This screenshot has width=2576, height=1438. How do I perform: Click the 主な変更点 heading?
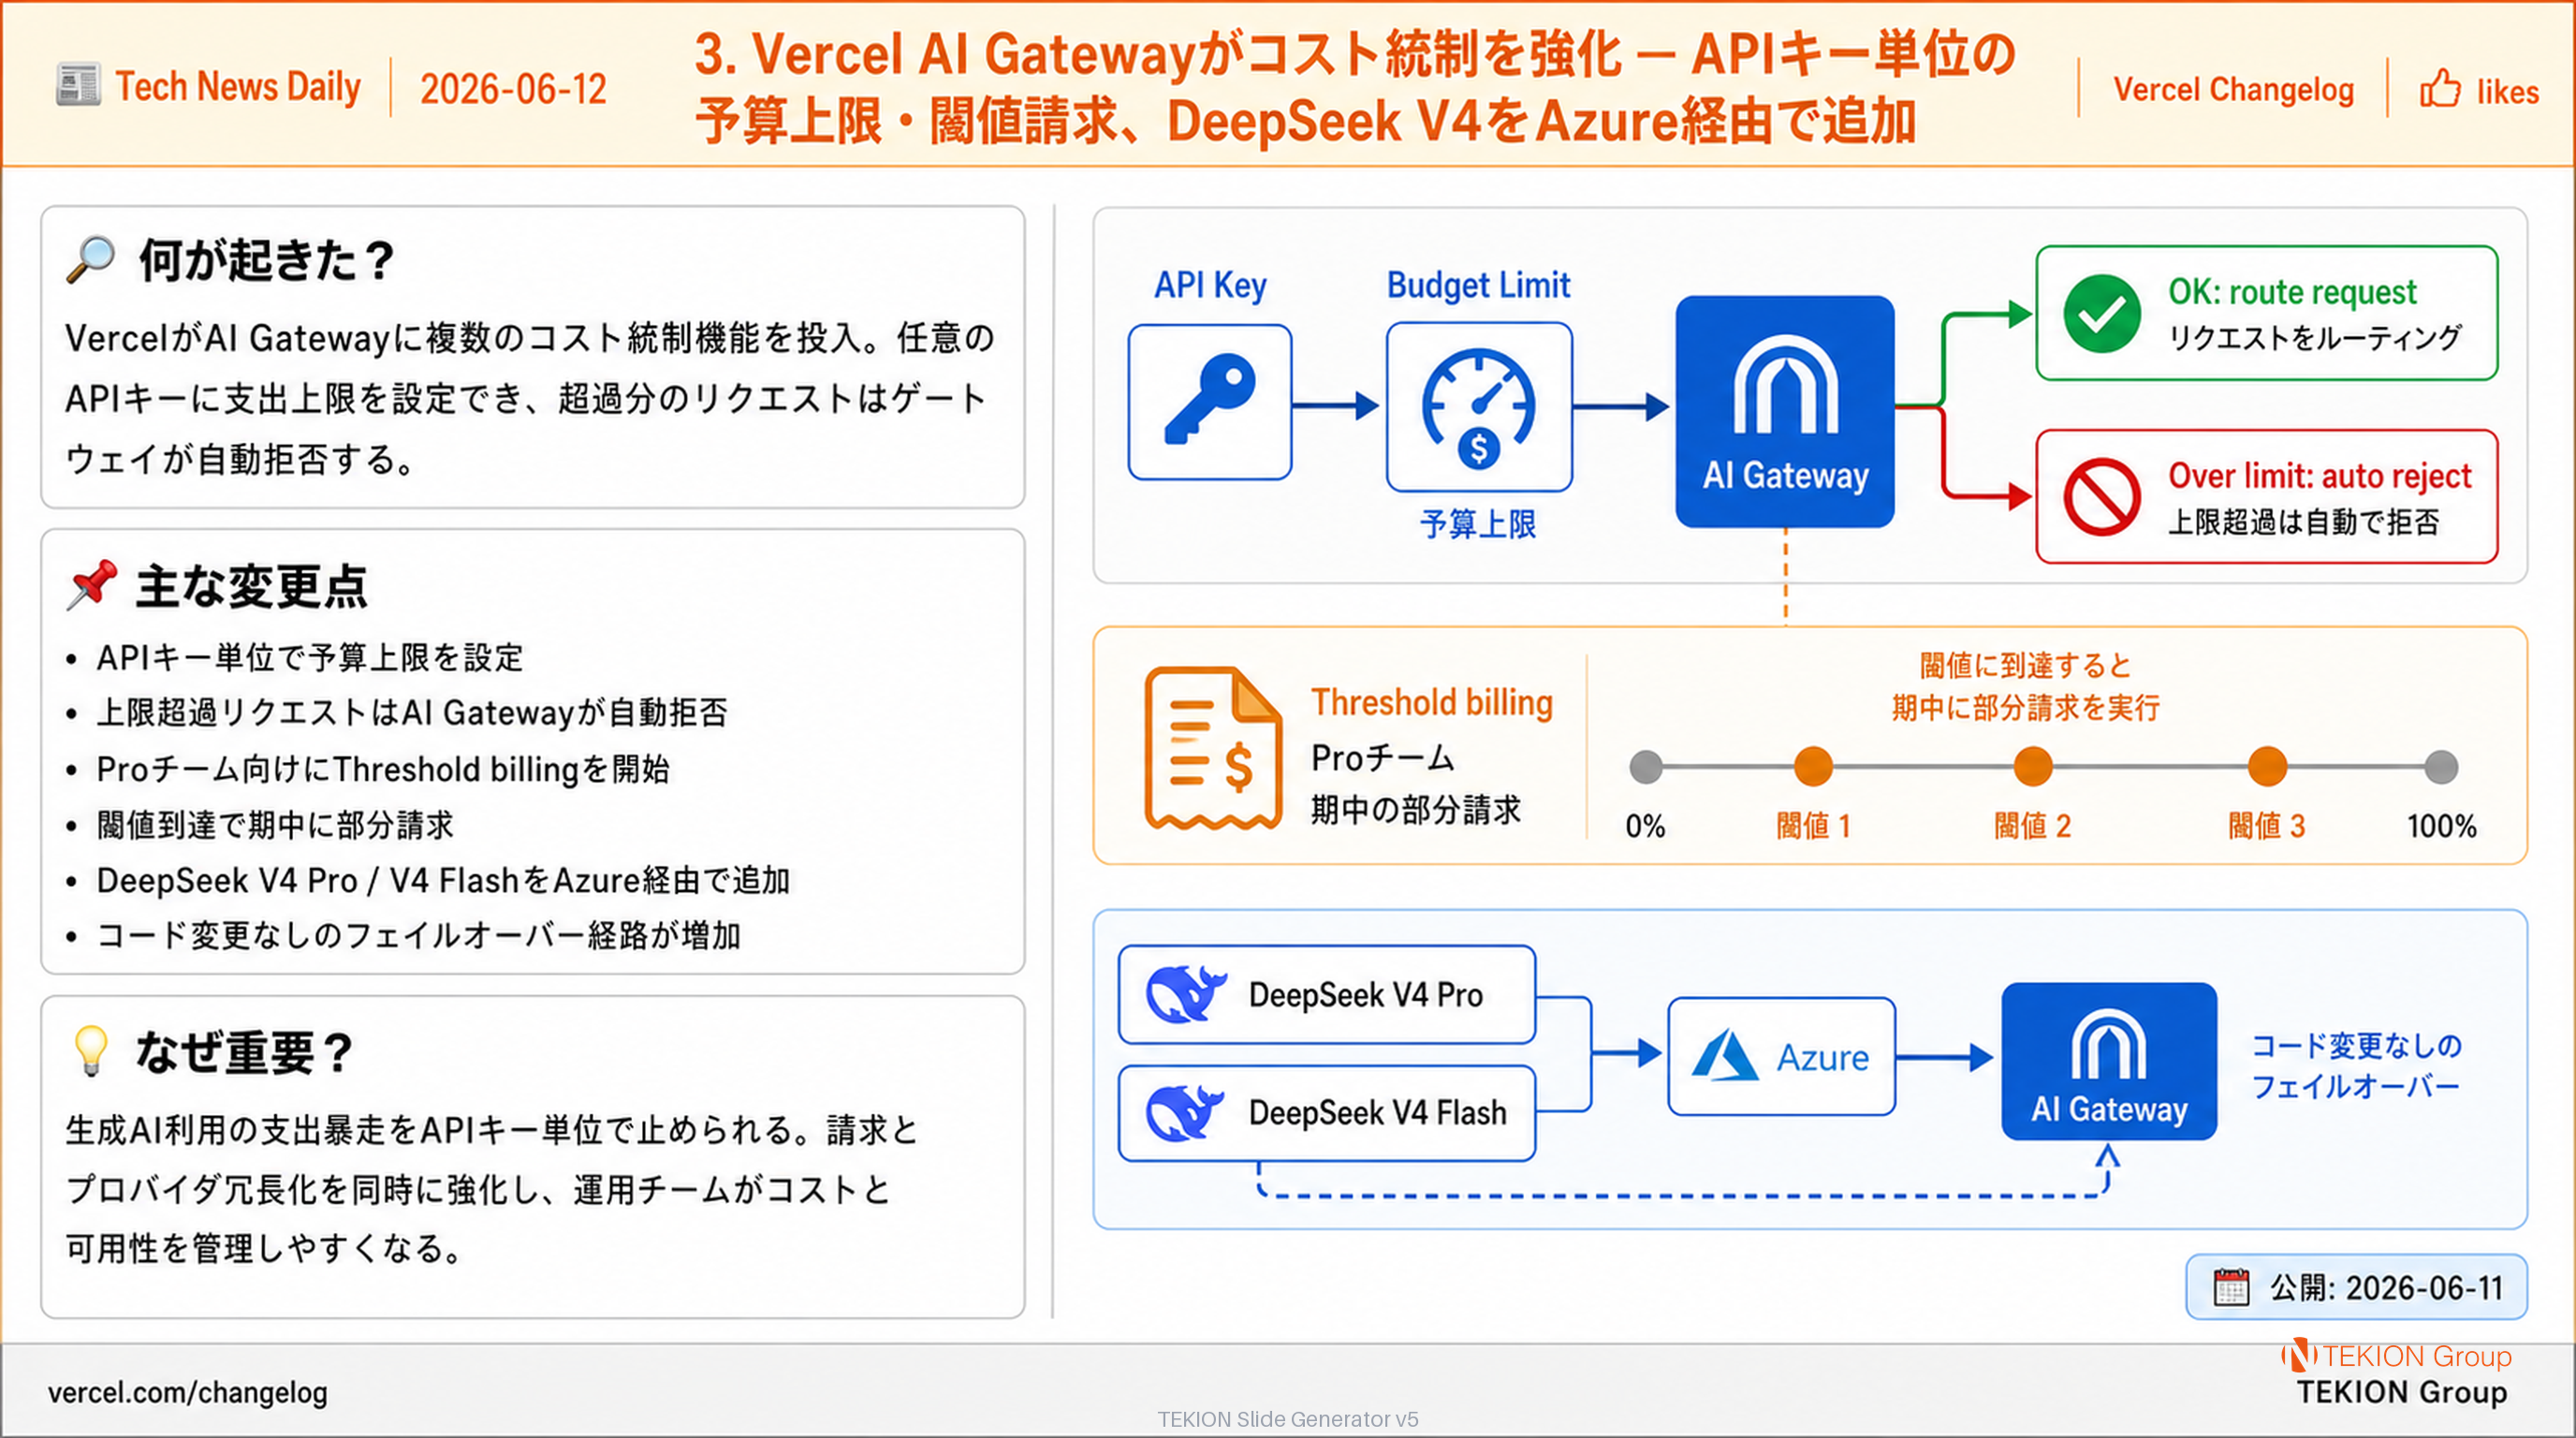pyautogui.click(x=252, y=586)
